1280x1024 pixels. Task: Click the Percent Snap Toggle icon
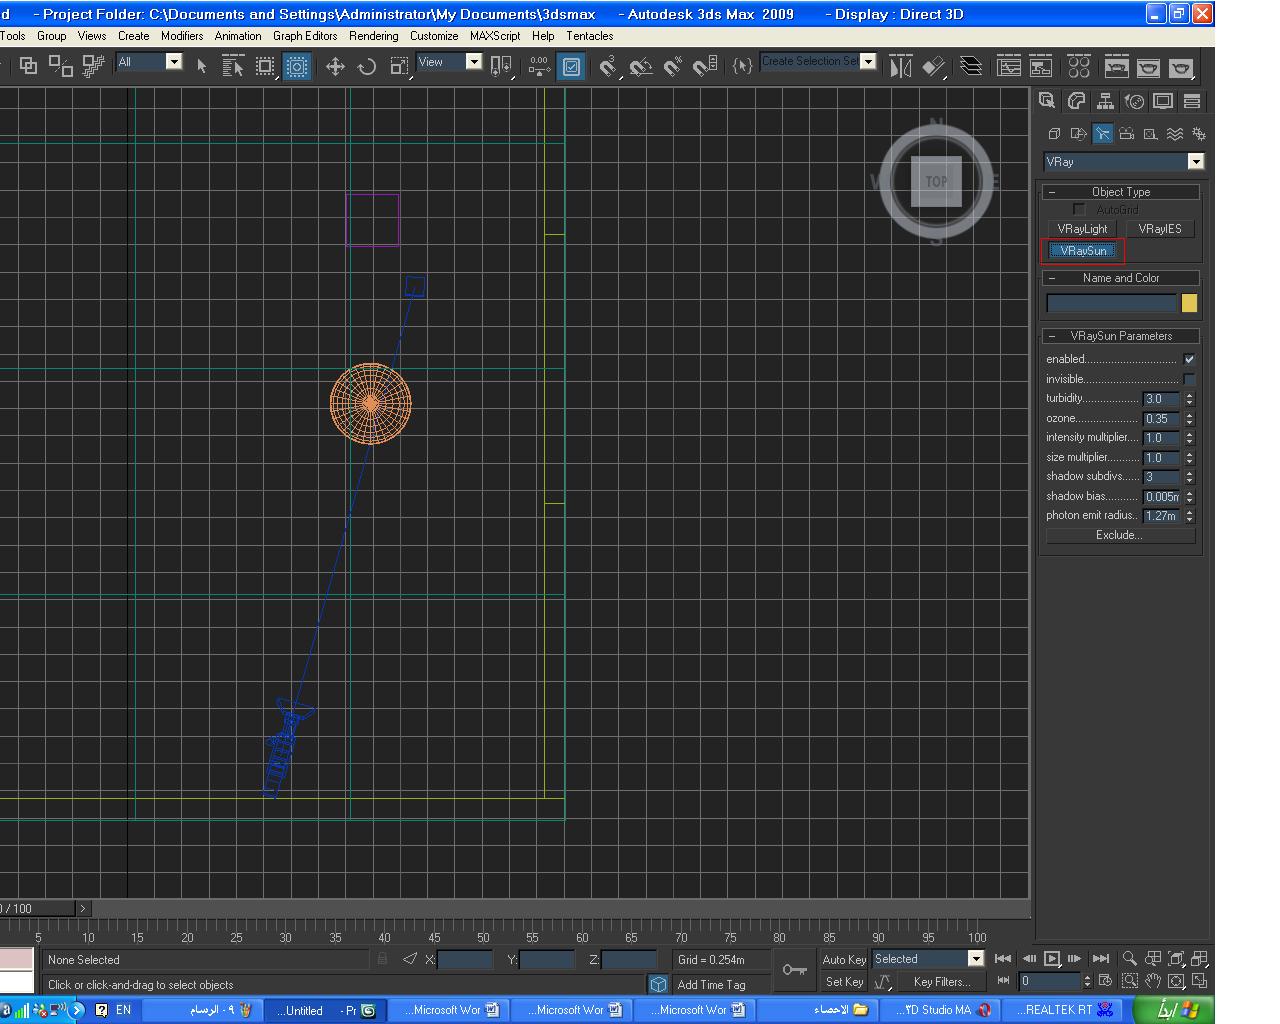point(673,67)
